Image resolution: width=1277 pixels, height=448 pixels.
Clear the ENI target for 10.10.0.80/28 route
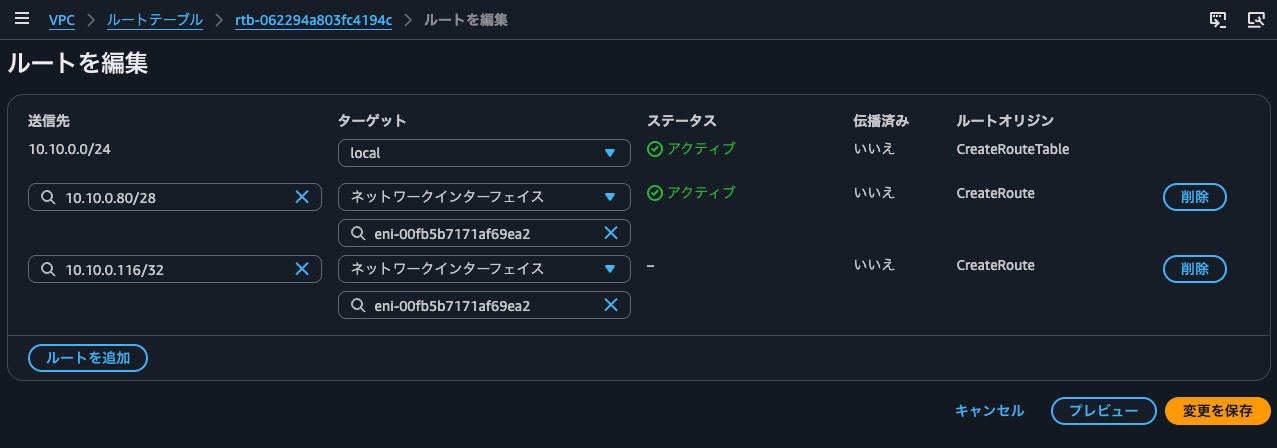pos(611,234)
